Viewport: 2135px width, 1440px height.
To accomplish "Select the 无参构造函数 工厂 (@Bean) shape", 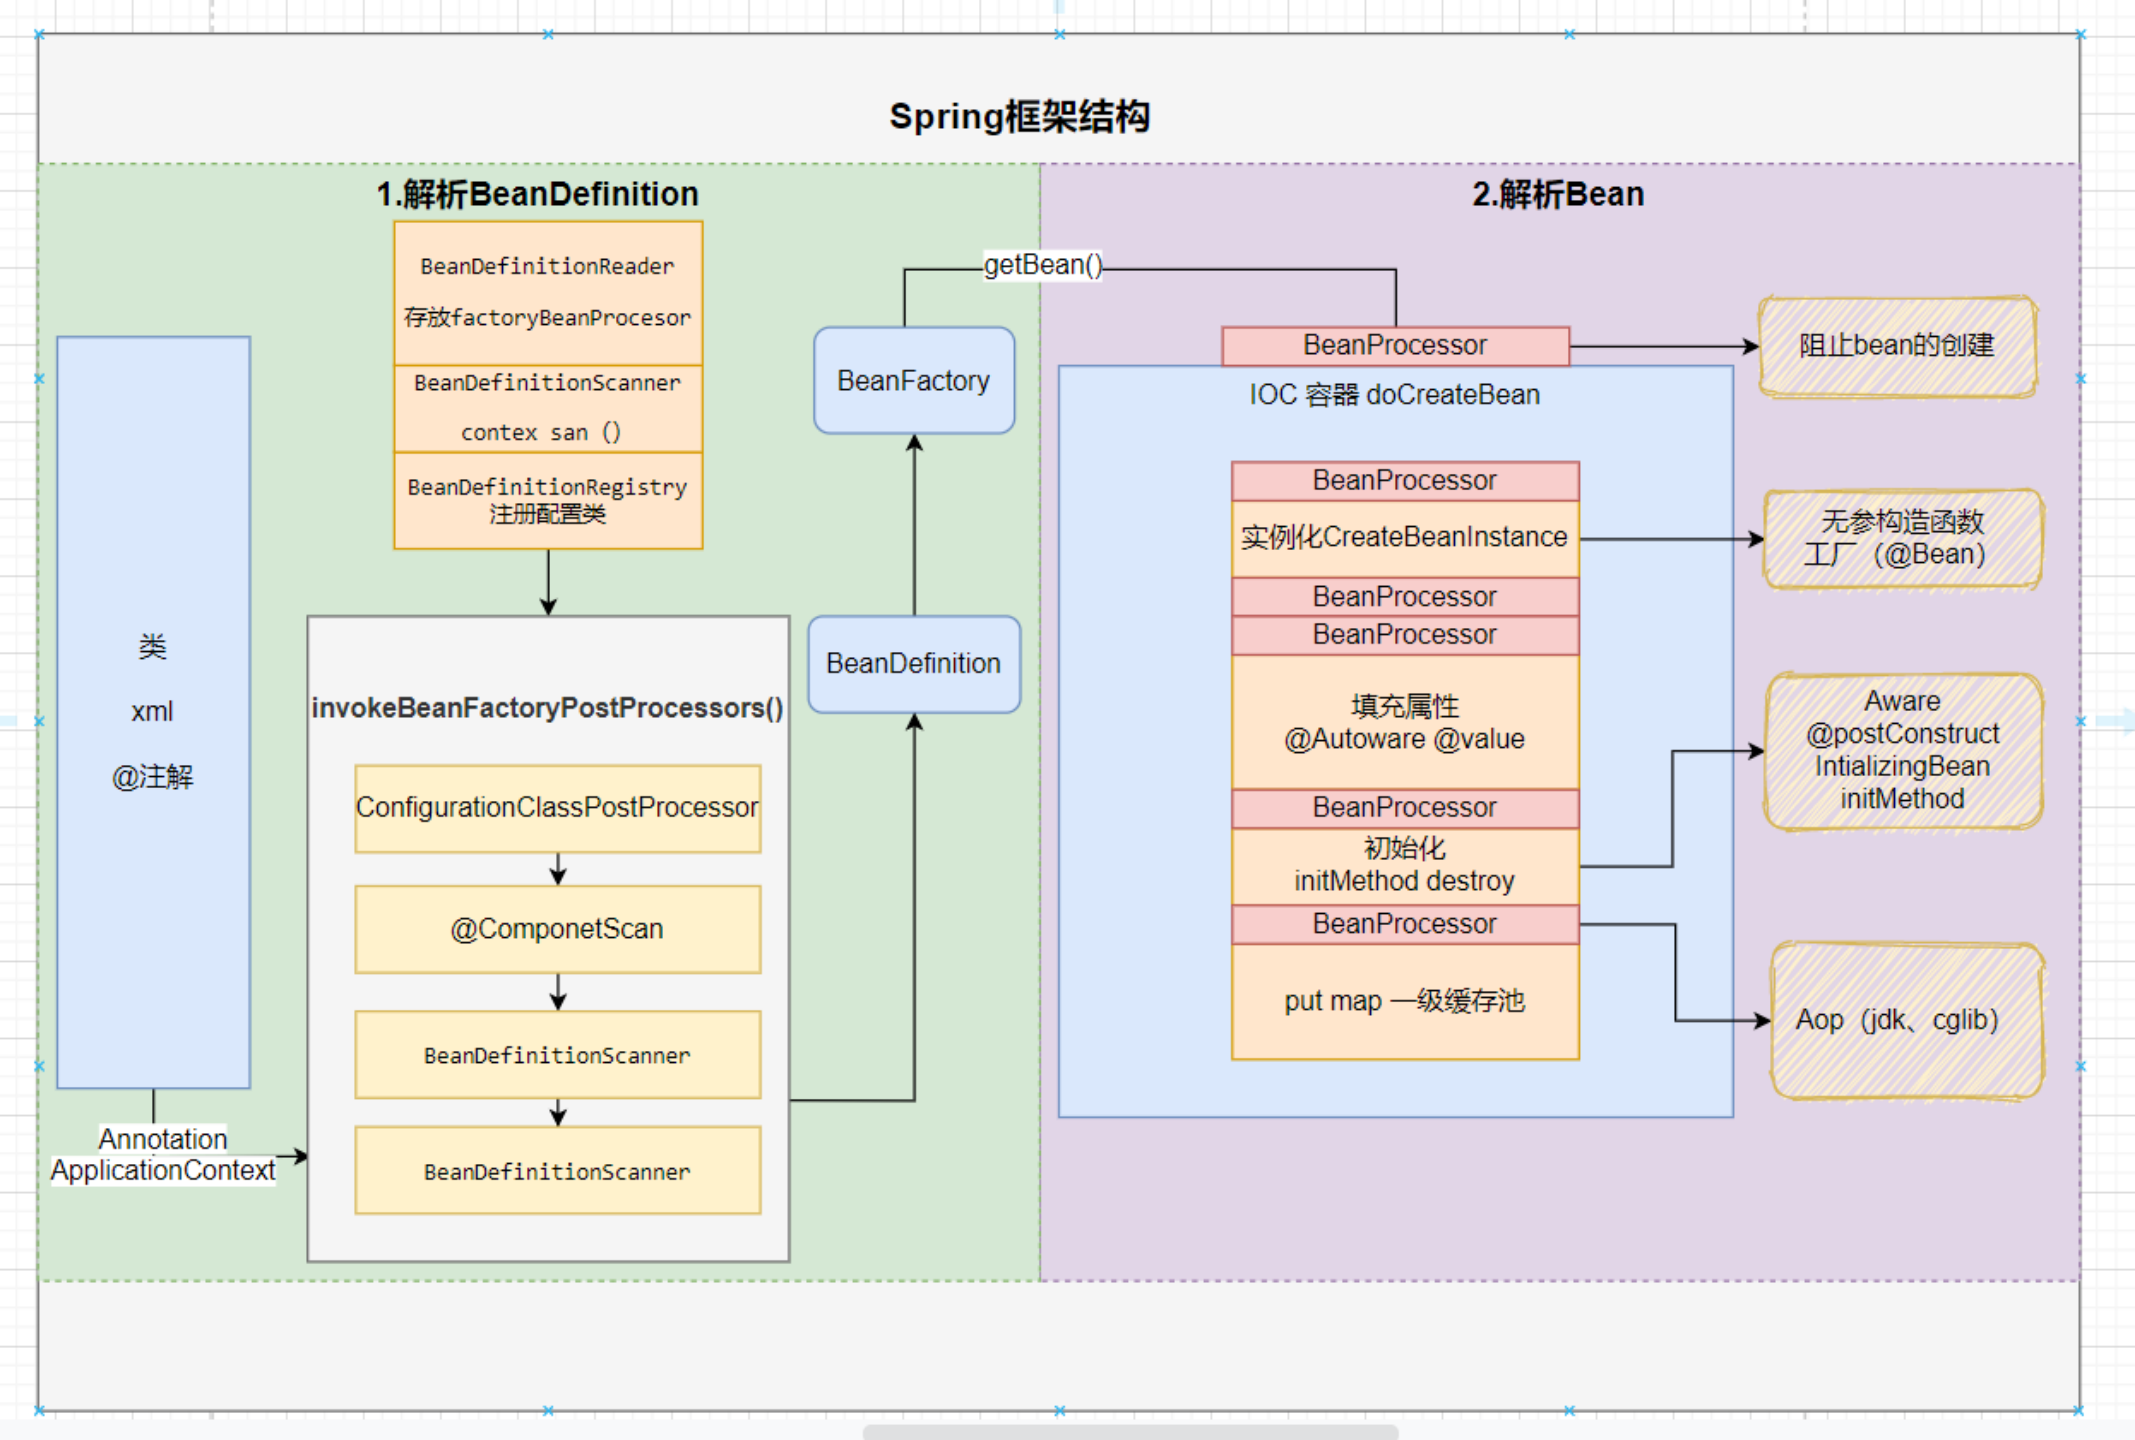I will [x=1901, y=538].
